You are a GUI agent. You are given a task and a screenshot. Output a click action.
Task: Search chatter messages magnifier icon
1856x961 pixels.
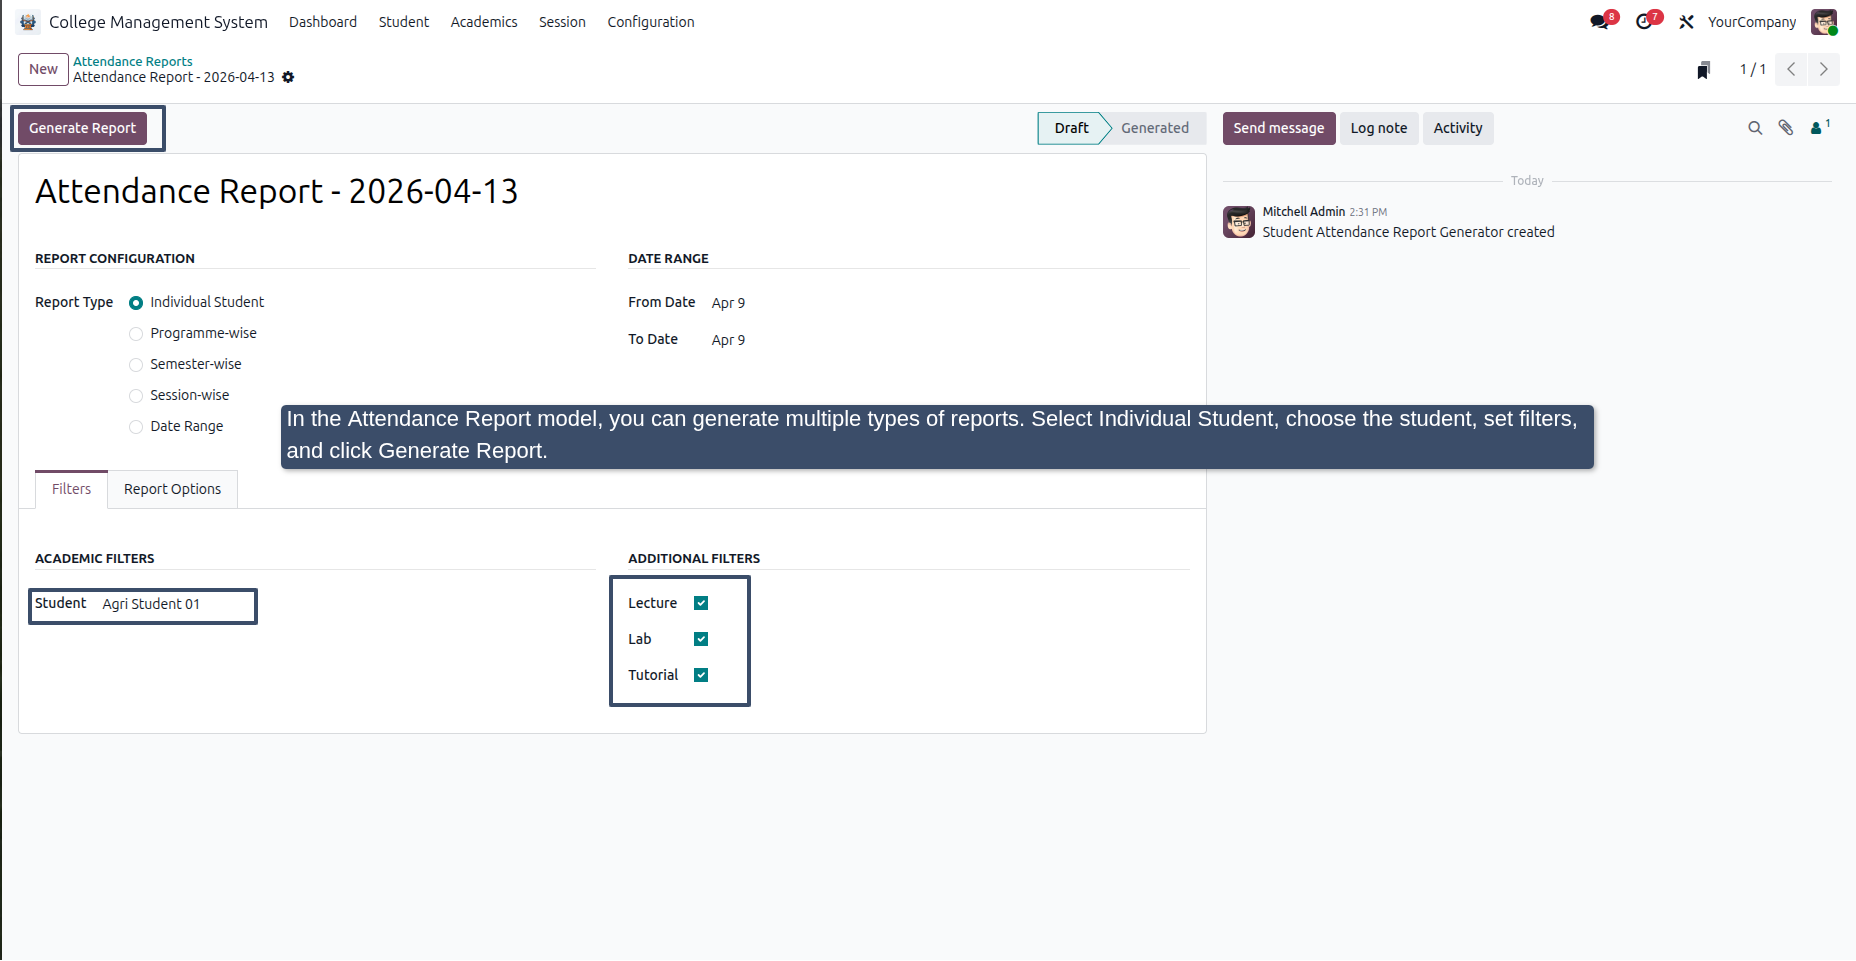(1755, 128)
